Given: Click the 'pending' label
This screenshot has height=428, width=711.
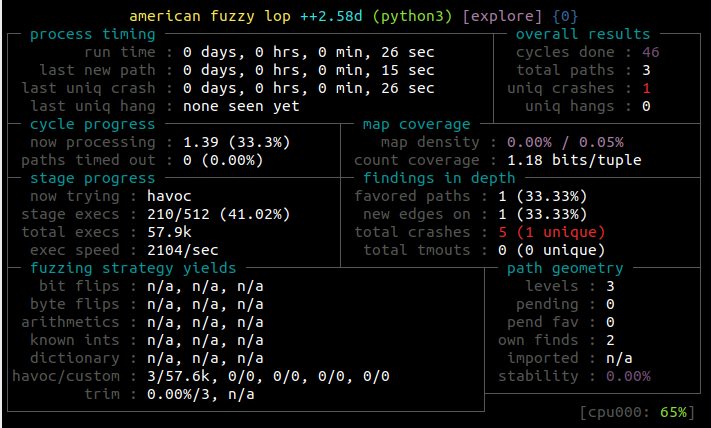Looking at the screenshot, I should pos(547,304).
